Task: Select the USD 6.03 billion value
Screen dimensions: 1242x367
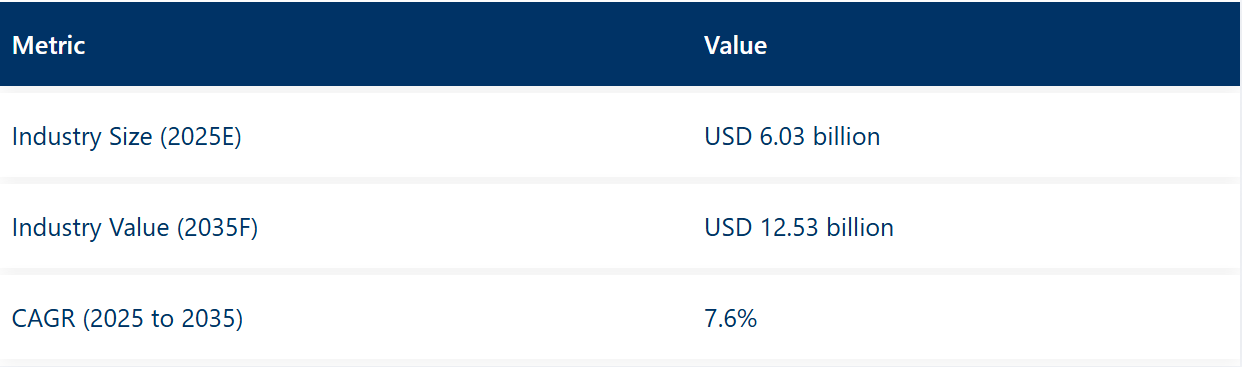Action: (x=792, y=136)
